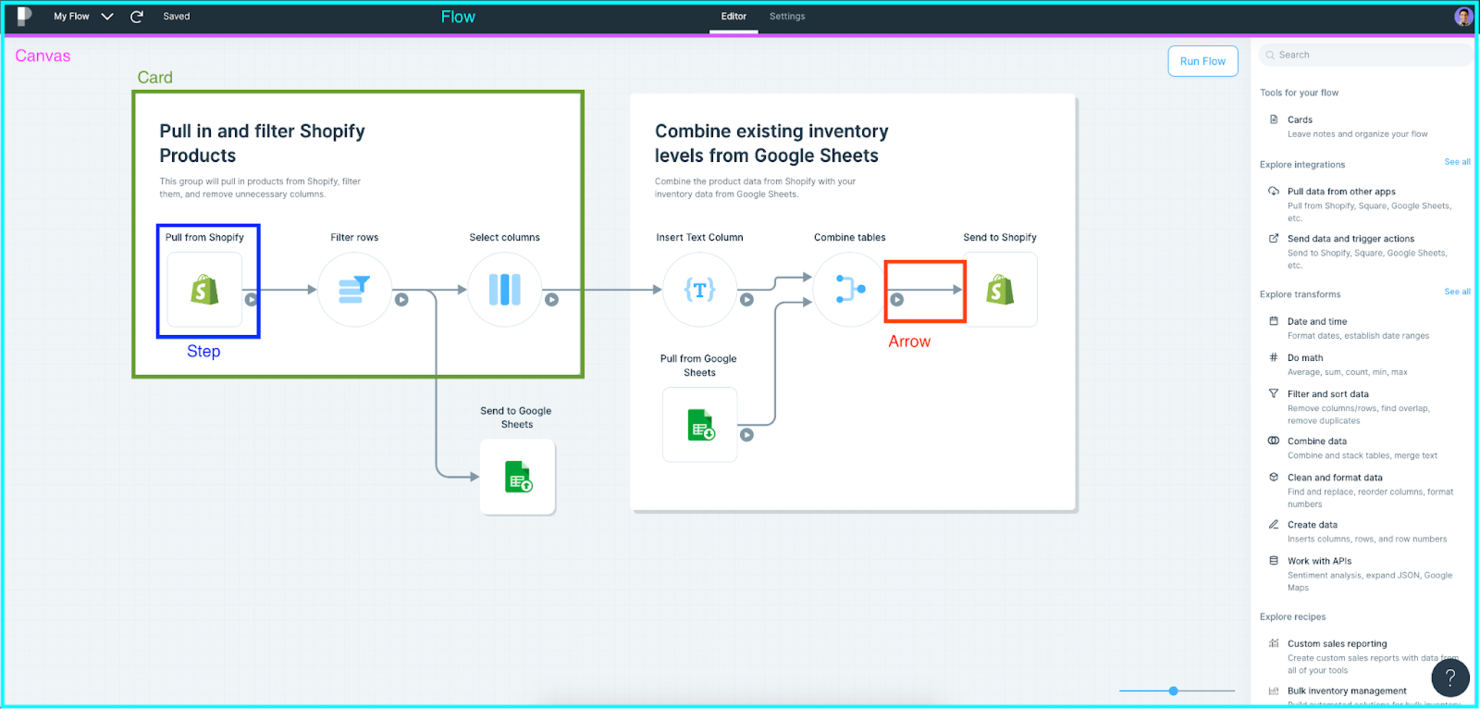Select the Editor tab
Screen dimensions: 1480x709
[x=733, y=16]
